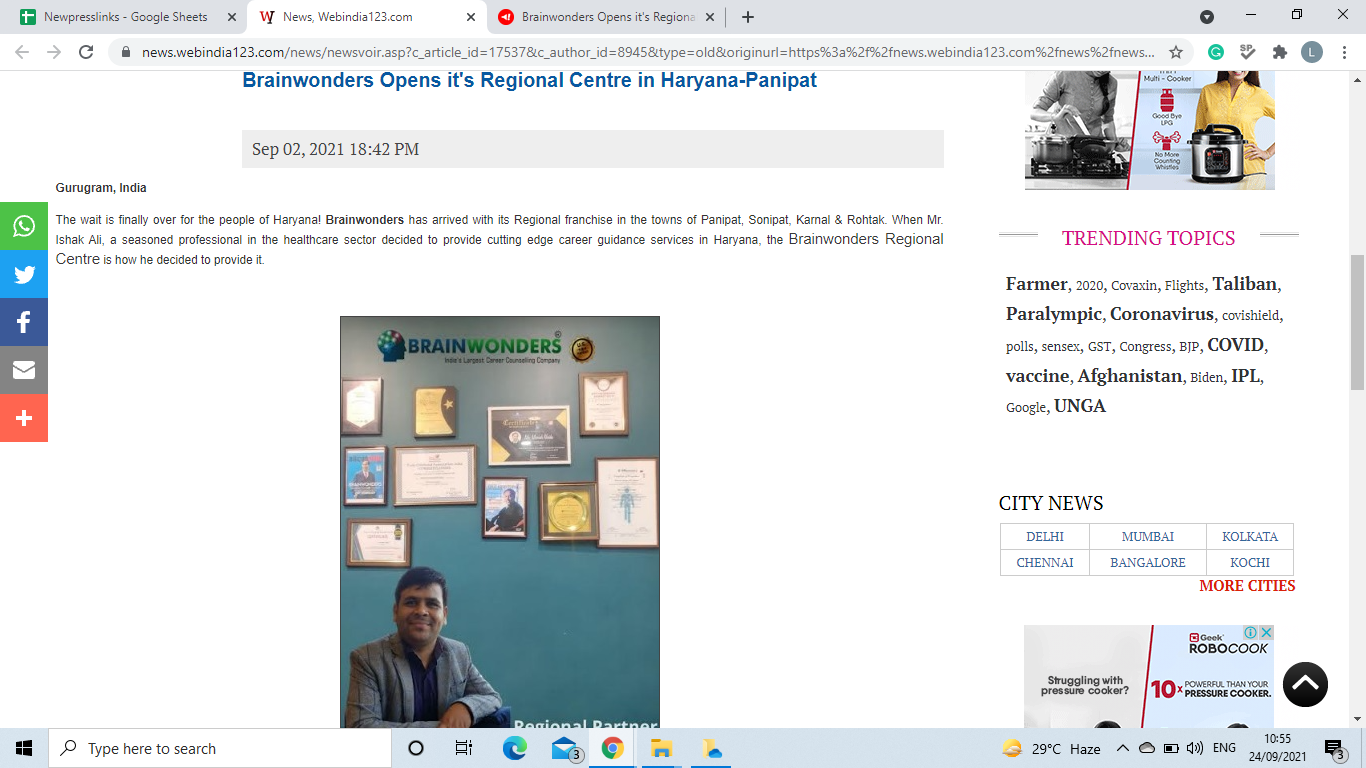The image size is (1366, 768).
Task: Open Mail app from taskbar
Action: click(x=565, y=748)
